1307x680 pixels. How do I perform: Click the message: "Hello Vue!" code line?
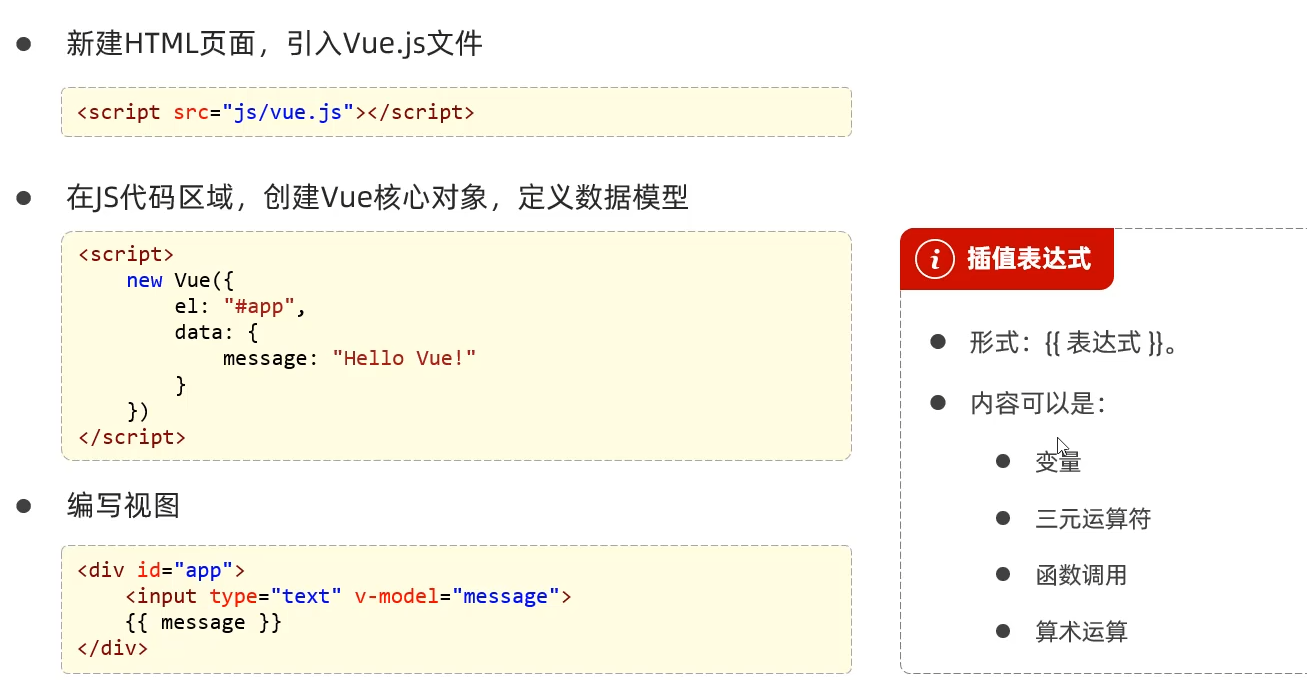coord(350,358)
